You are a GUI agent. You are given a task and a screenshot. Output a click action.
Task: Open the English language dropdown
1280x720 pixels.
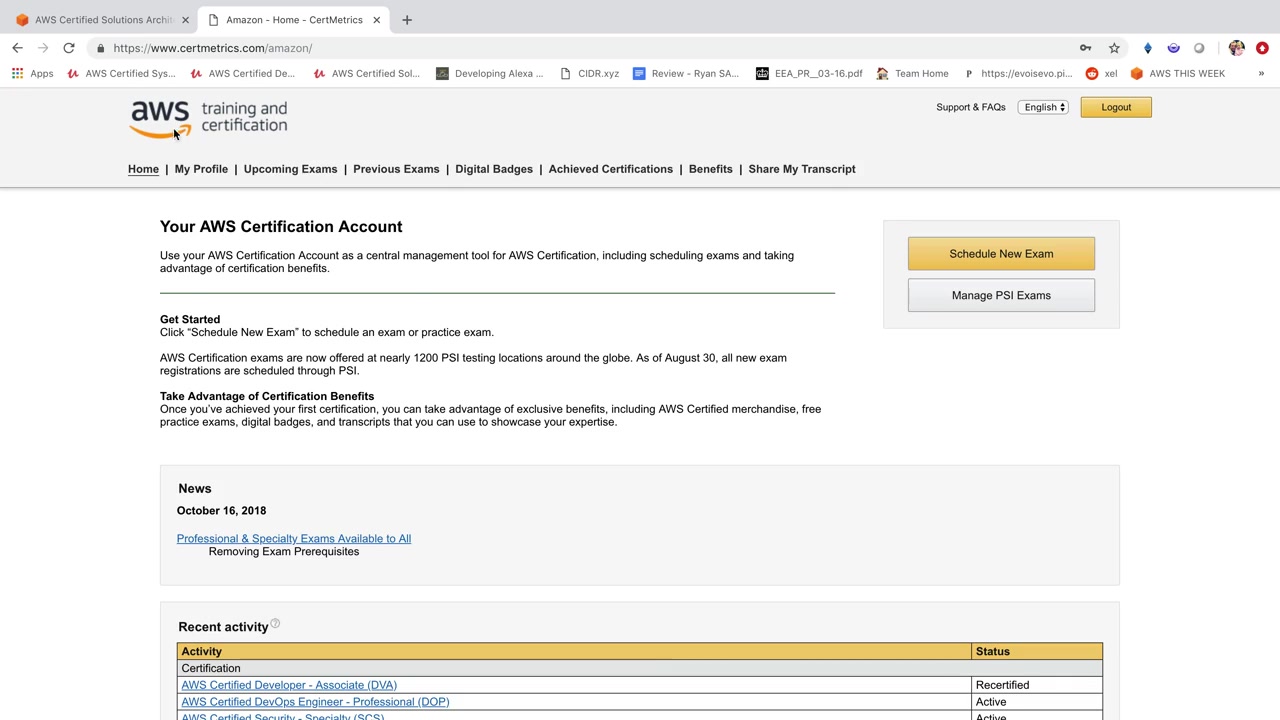click(1044, 107)
